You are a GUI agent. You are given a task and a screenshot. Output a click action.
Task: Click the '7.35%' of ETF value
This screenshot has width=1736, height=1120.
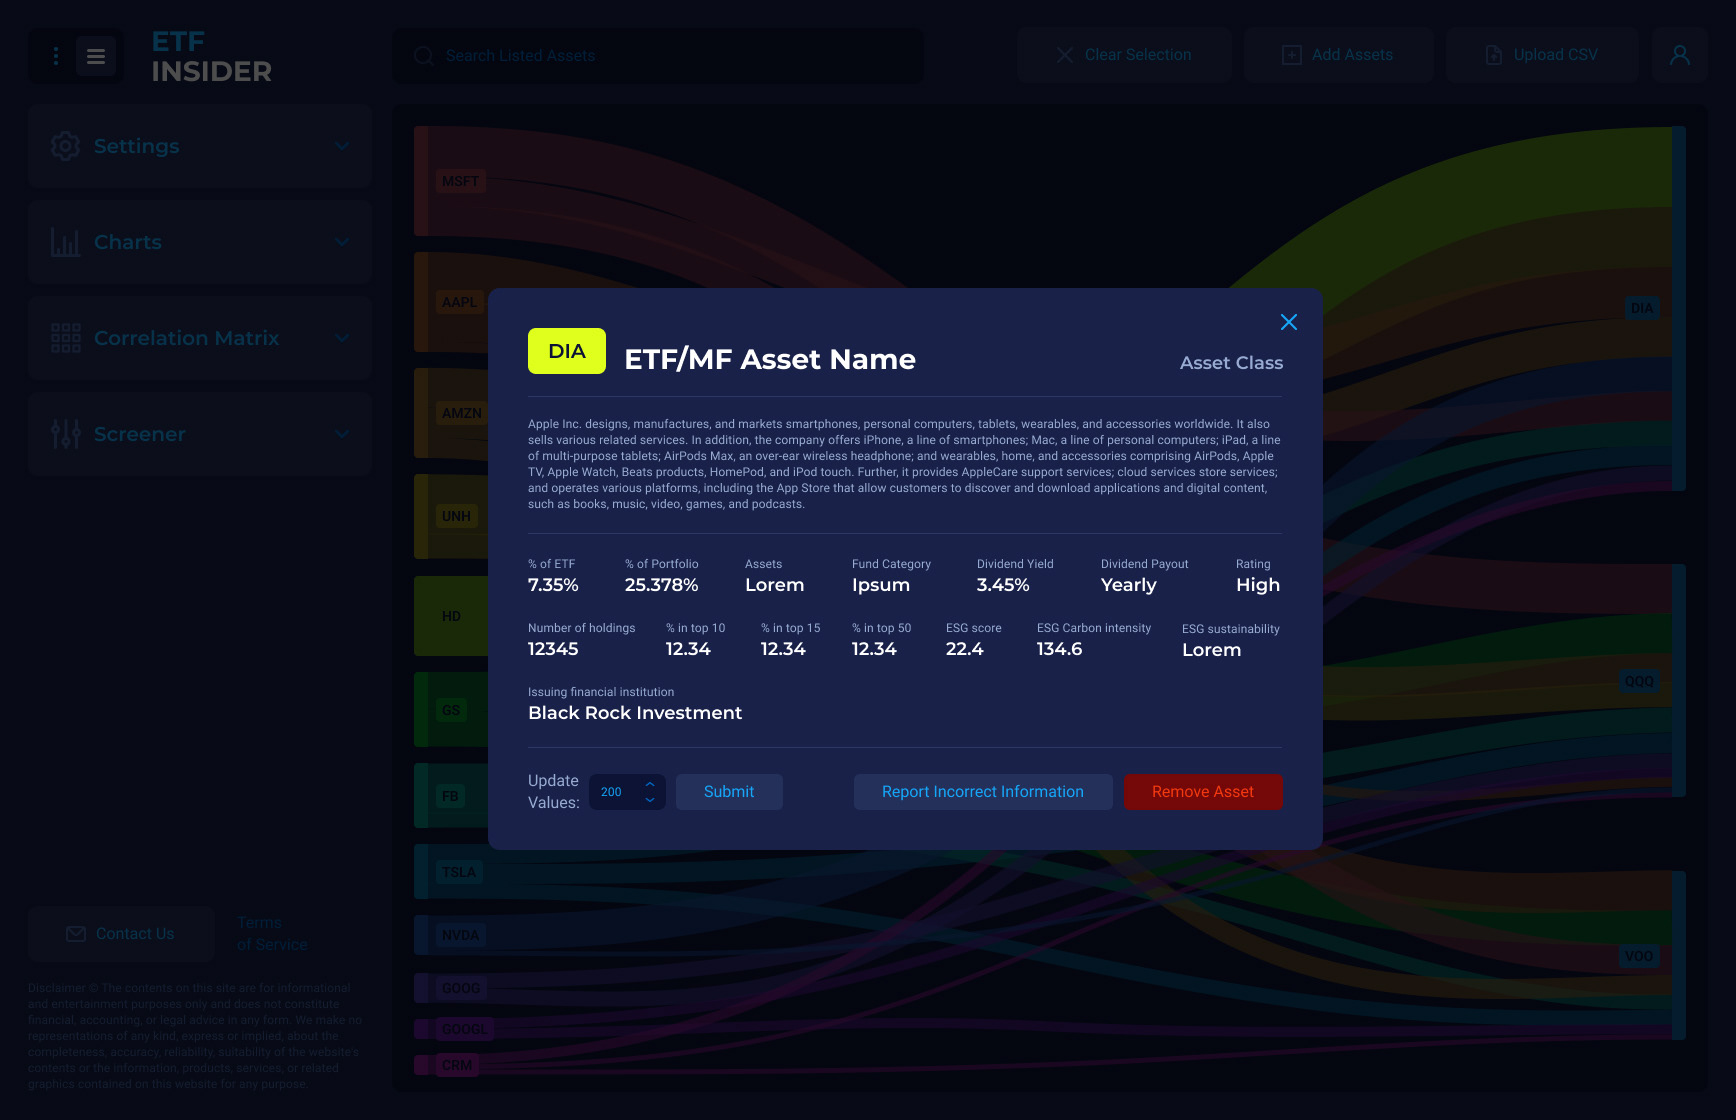pyautogui.click(x=553, y=585)
